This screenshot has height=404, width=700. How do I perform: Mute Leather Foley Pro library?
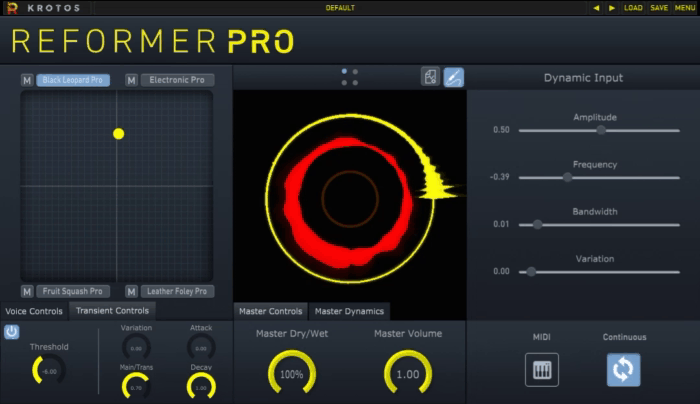pyautogui.click(x=131, y=292)
